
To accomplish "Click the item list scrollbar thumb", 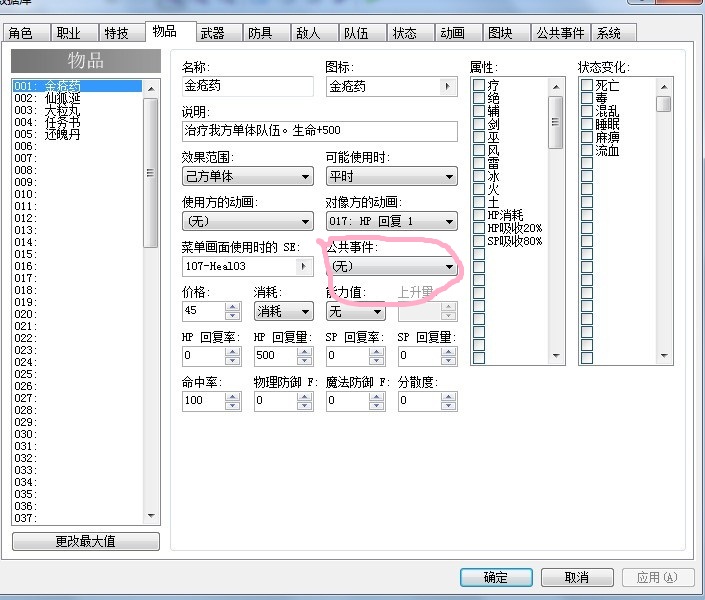I will 151,173.
